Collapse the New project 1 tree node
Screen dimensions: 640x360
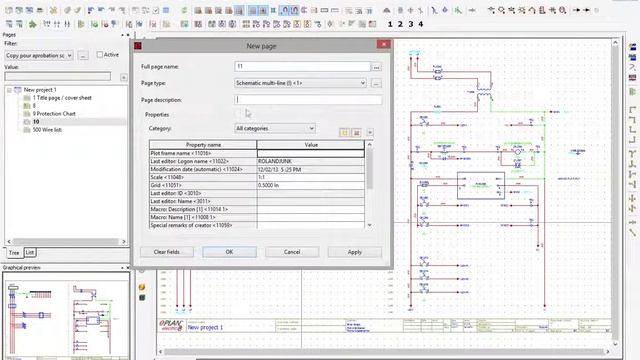[x=9, y=90]
